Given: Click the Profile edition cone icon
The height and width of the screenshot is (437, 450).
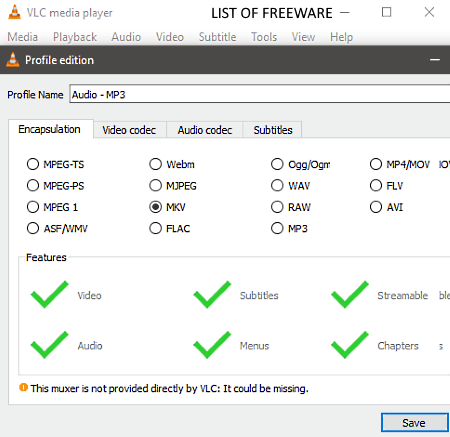Looking at the screenshot, I should click(x=13, y=60).
